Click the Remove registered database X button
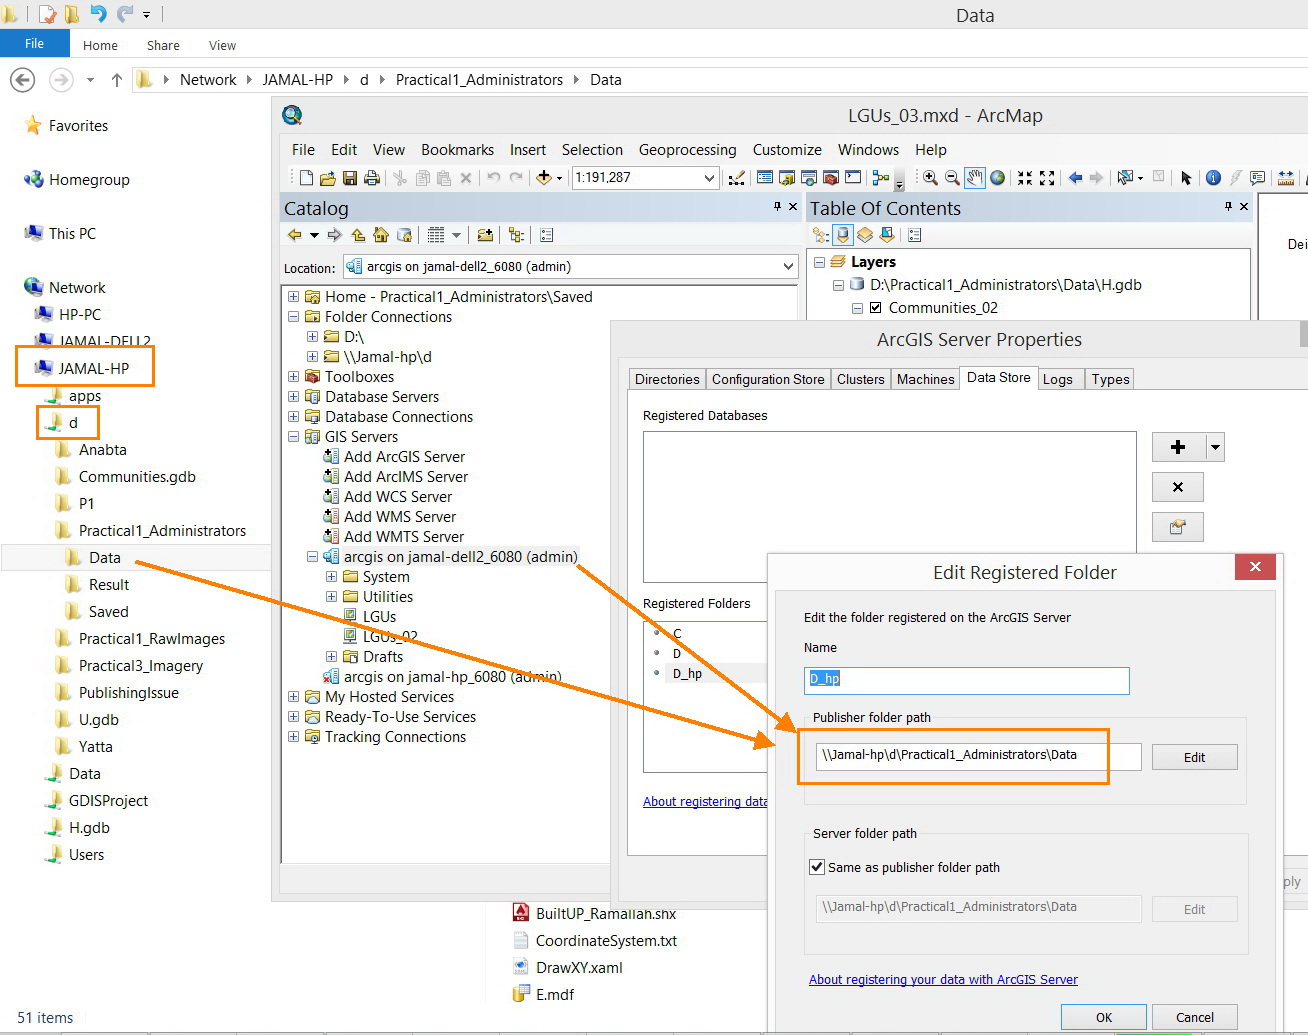 coord(1178,487)
